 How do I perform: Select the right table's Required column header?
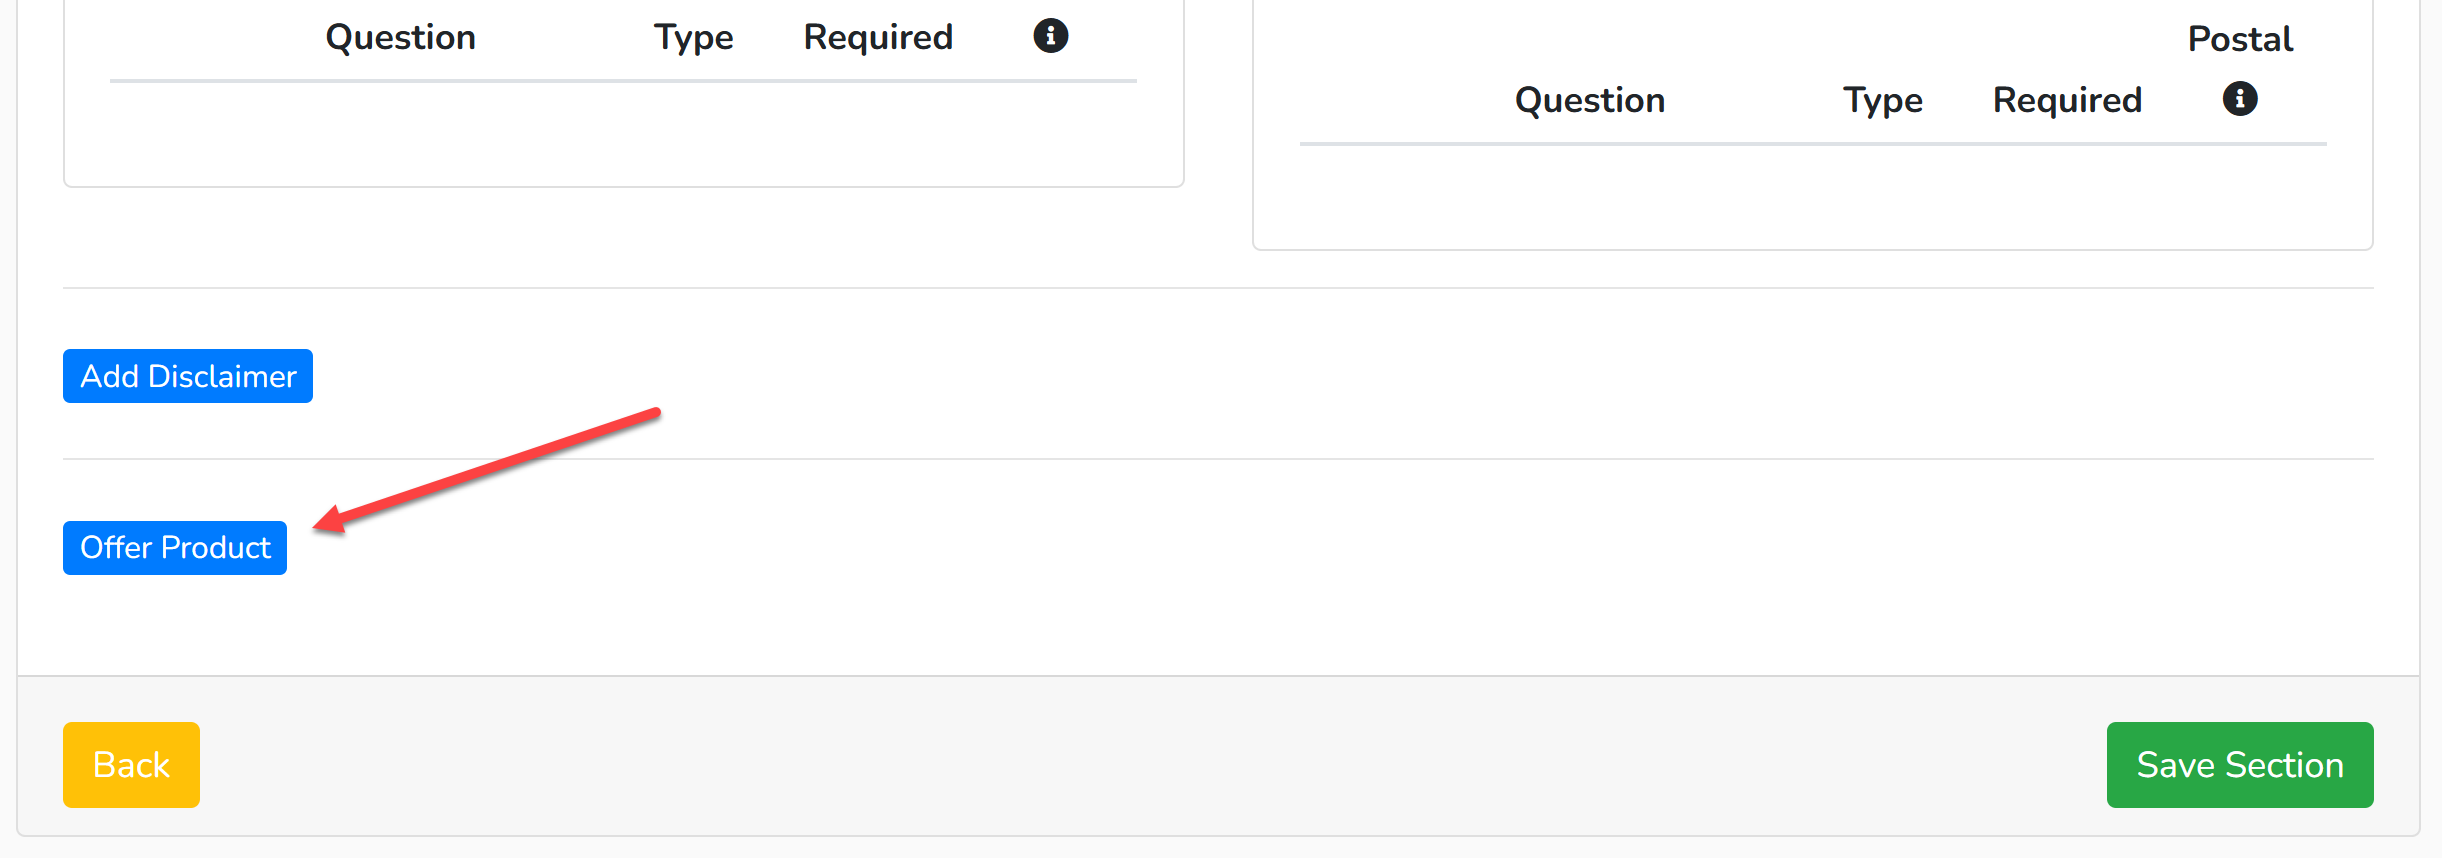pos(2067,101)
